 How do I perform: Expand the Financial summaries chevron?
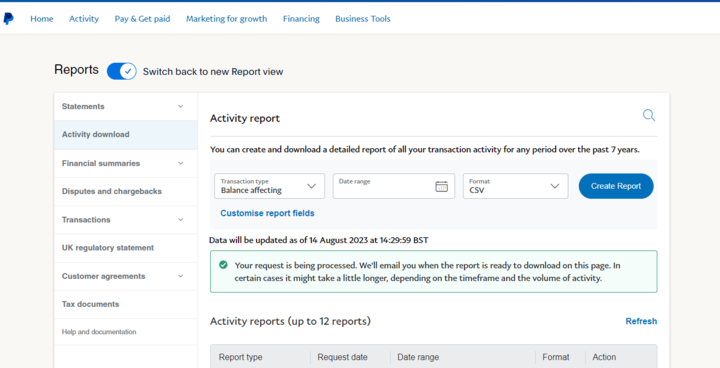180,163
